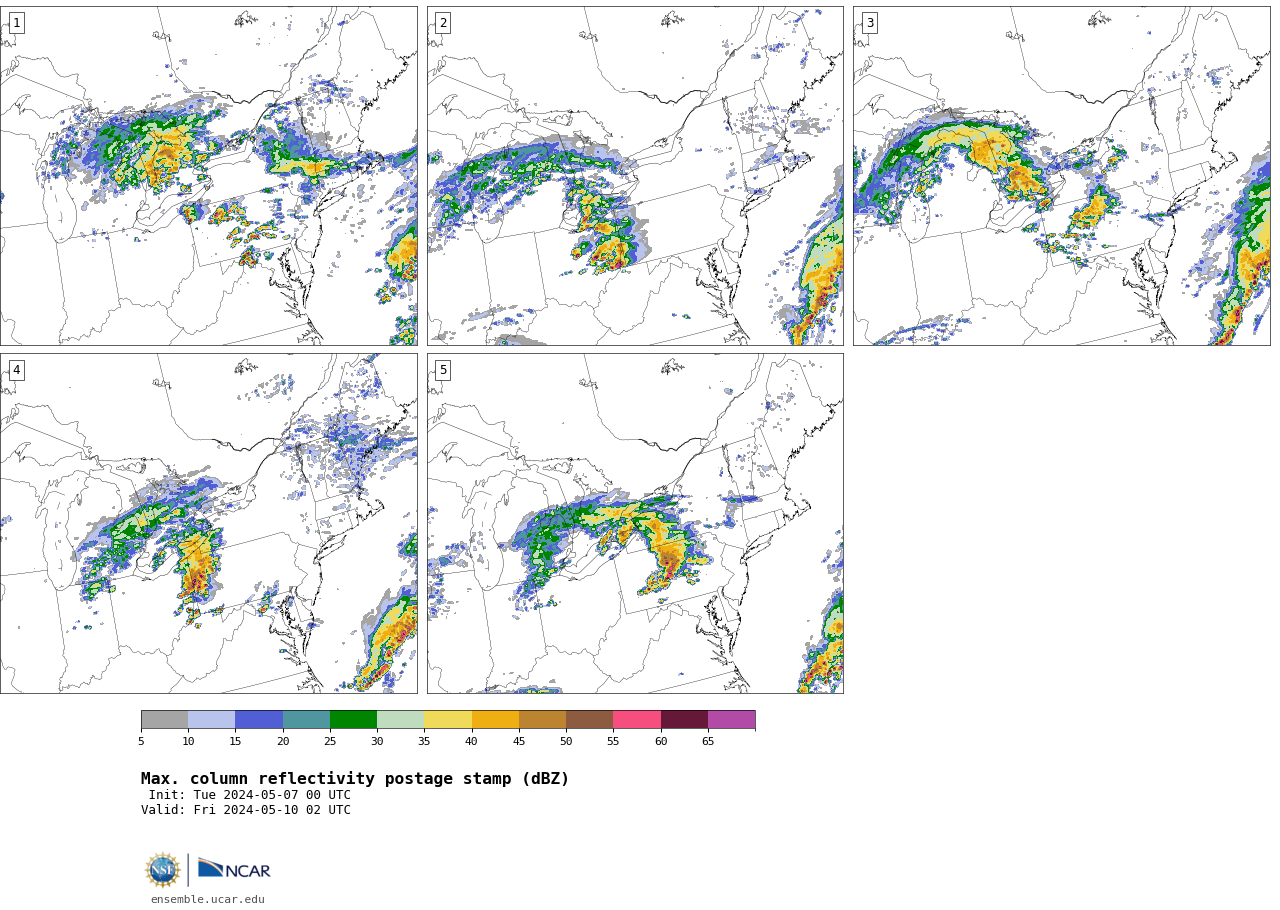
Task: Click the pink 55-60 dBZ swatch
Action: click(637, 720)
